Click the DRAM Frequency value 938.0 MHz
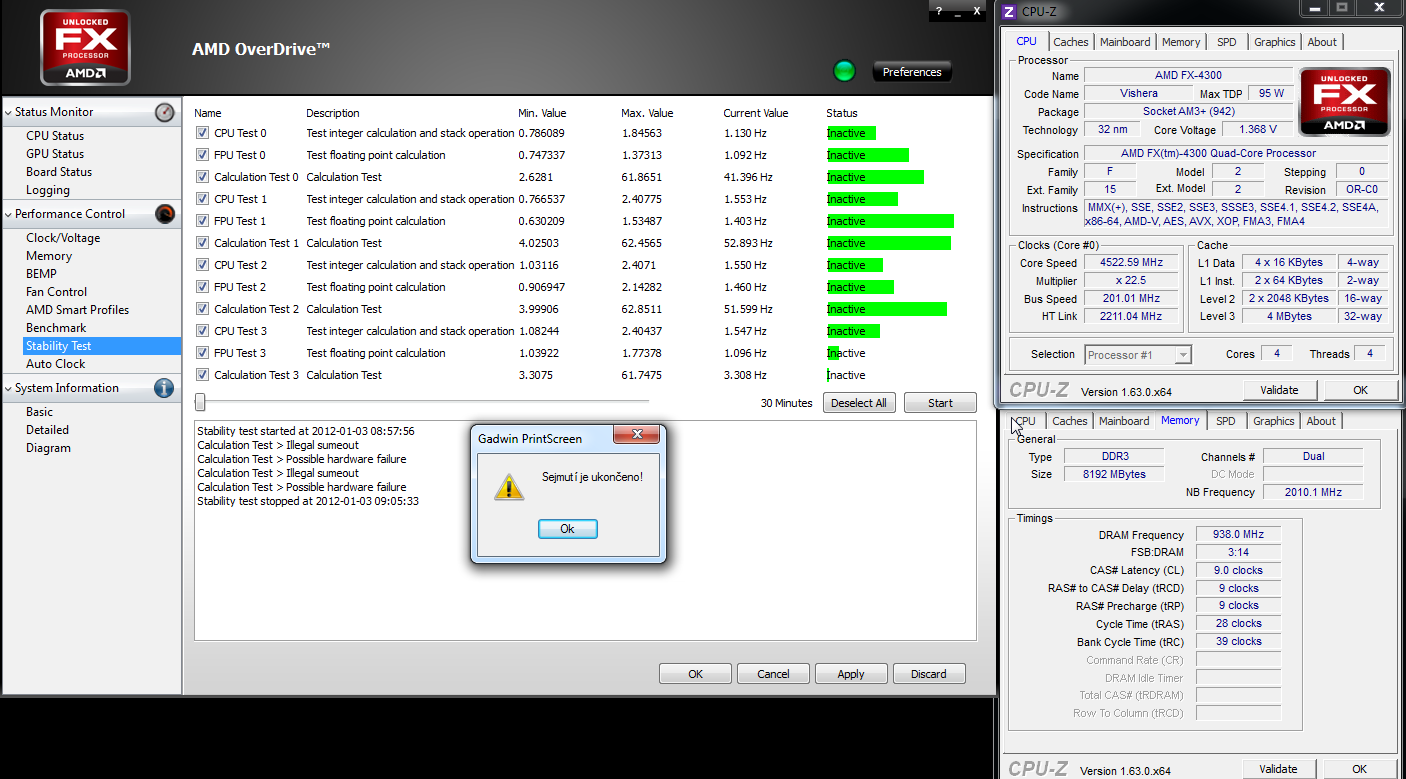This screenshot has width=1406, height=779. coord(1238,534)
